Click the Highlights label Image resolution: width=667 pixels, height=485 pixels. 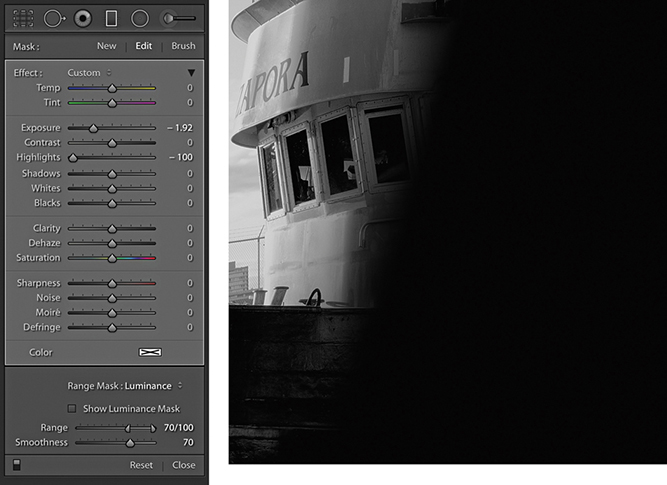tap(38, 157)
